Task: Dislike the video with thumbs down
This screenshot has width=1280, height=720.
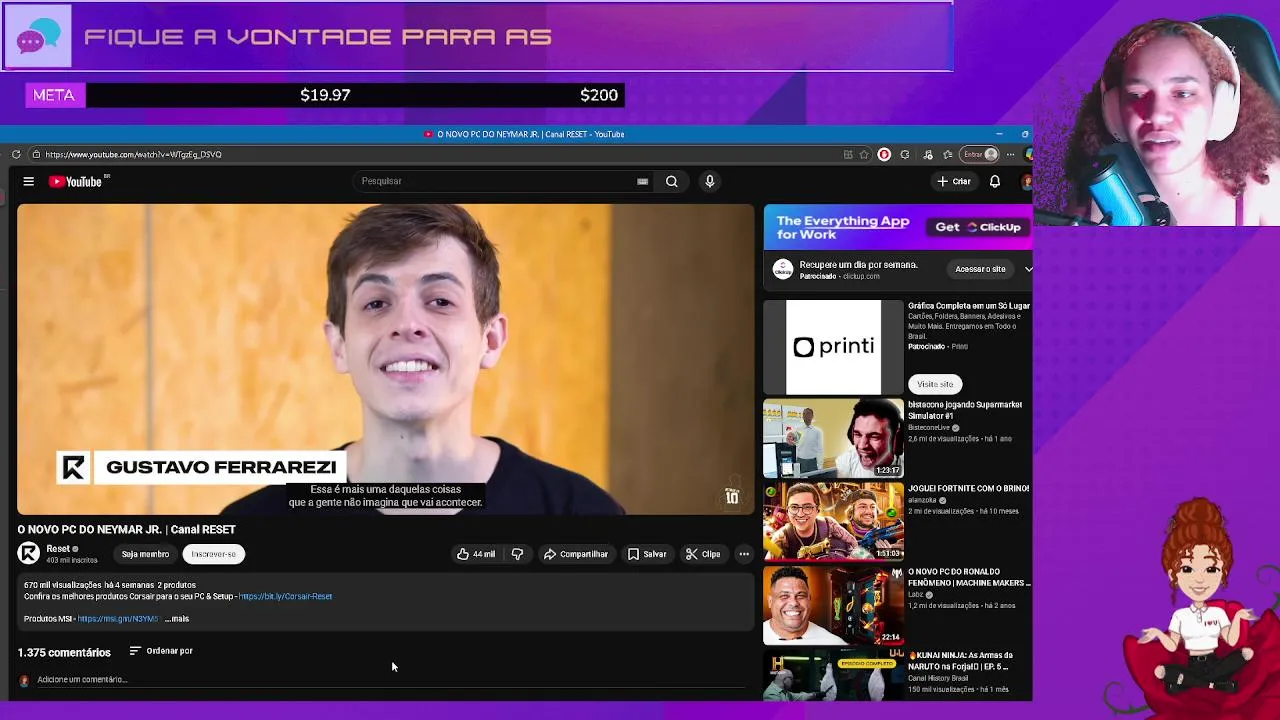Action: [517, 554]
